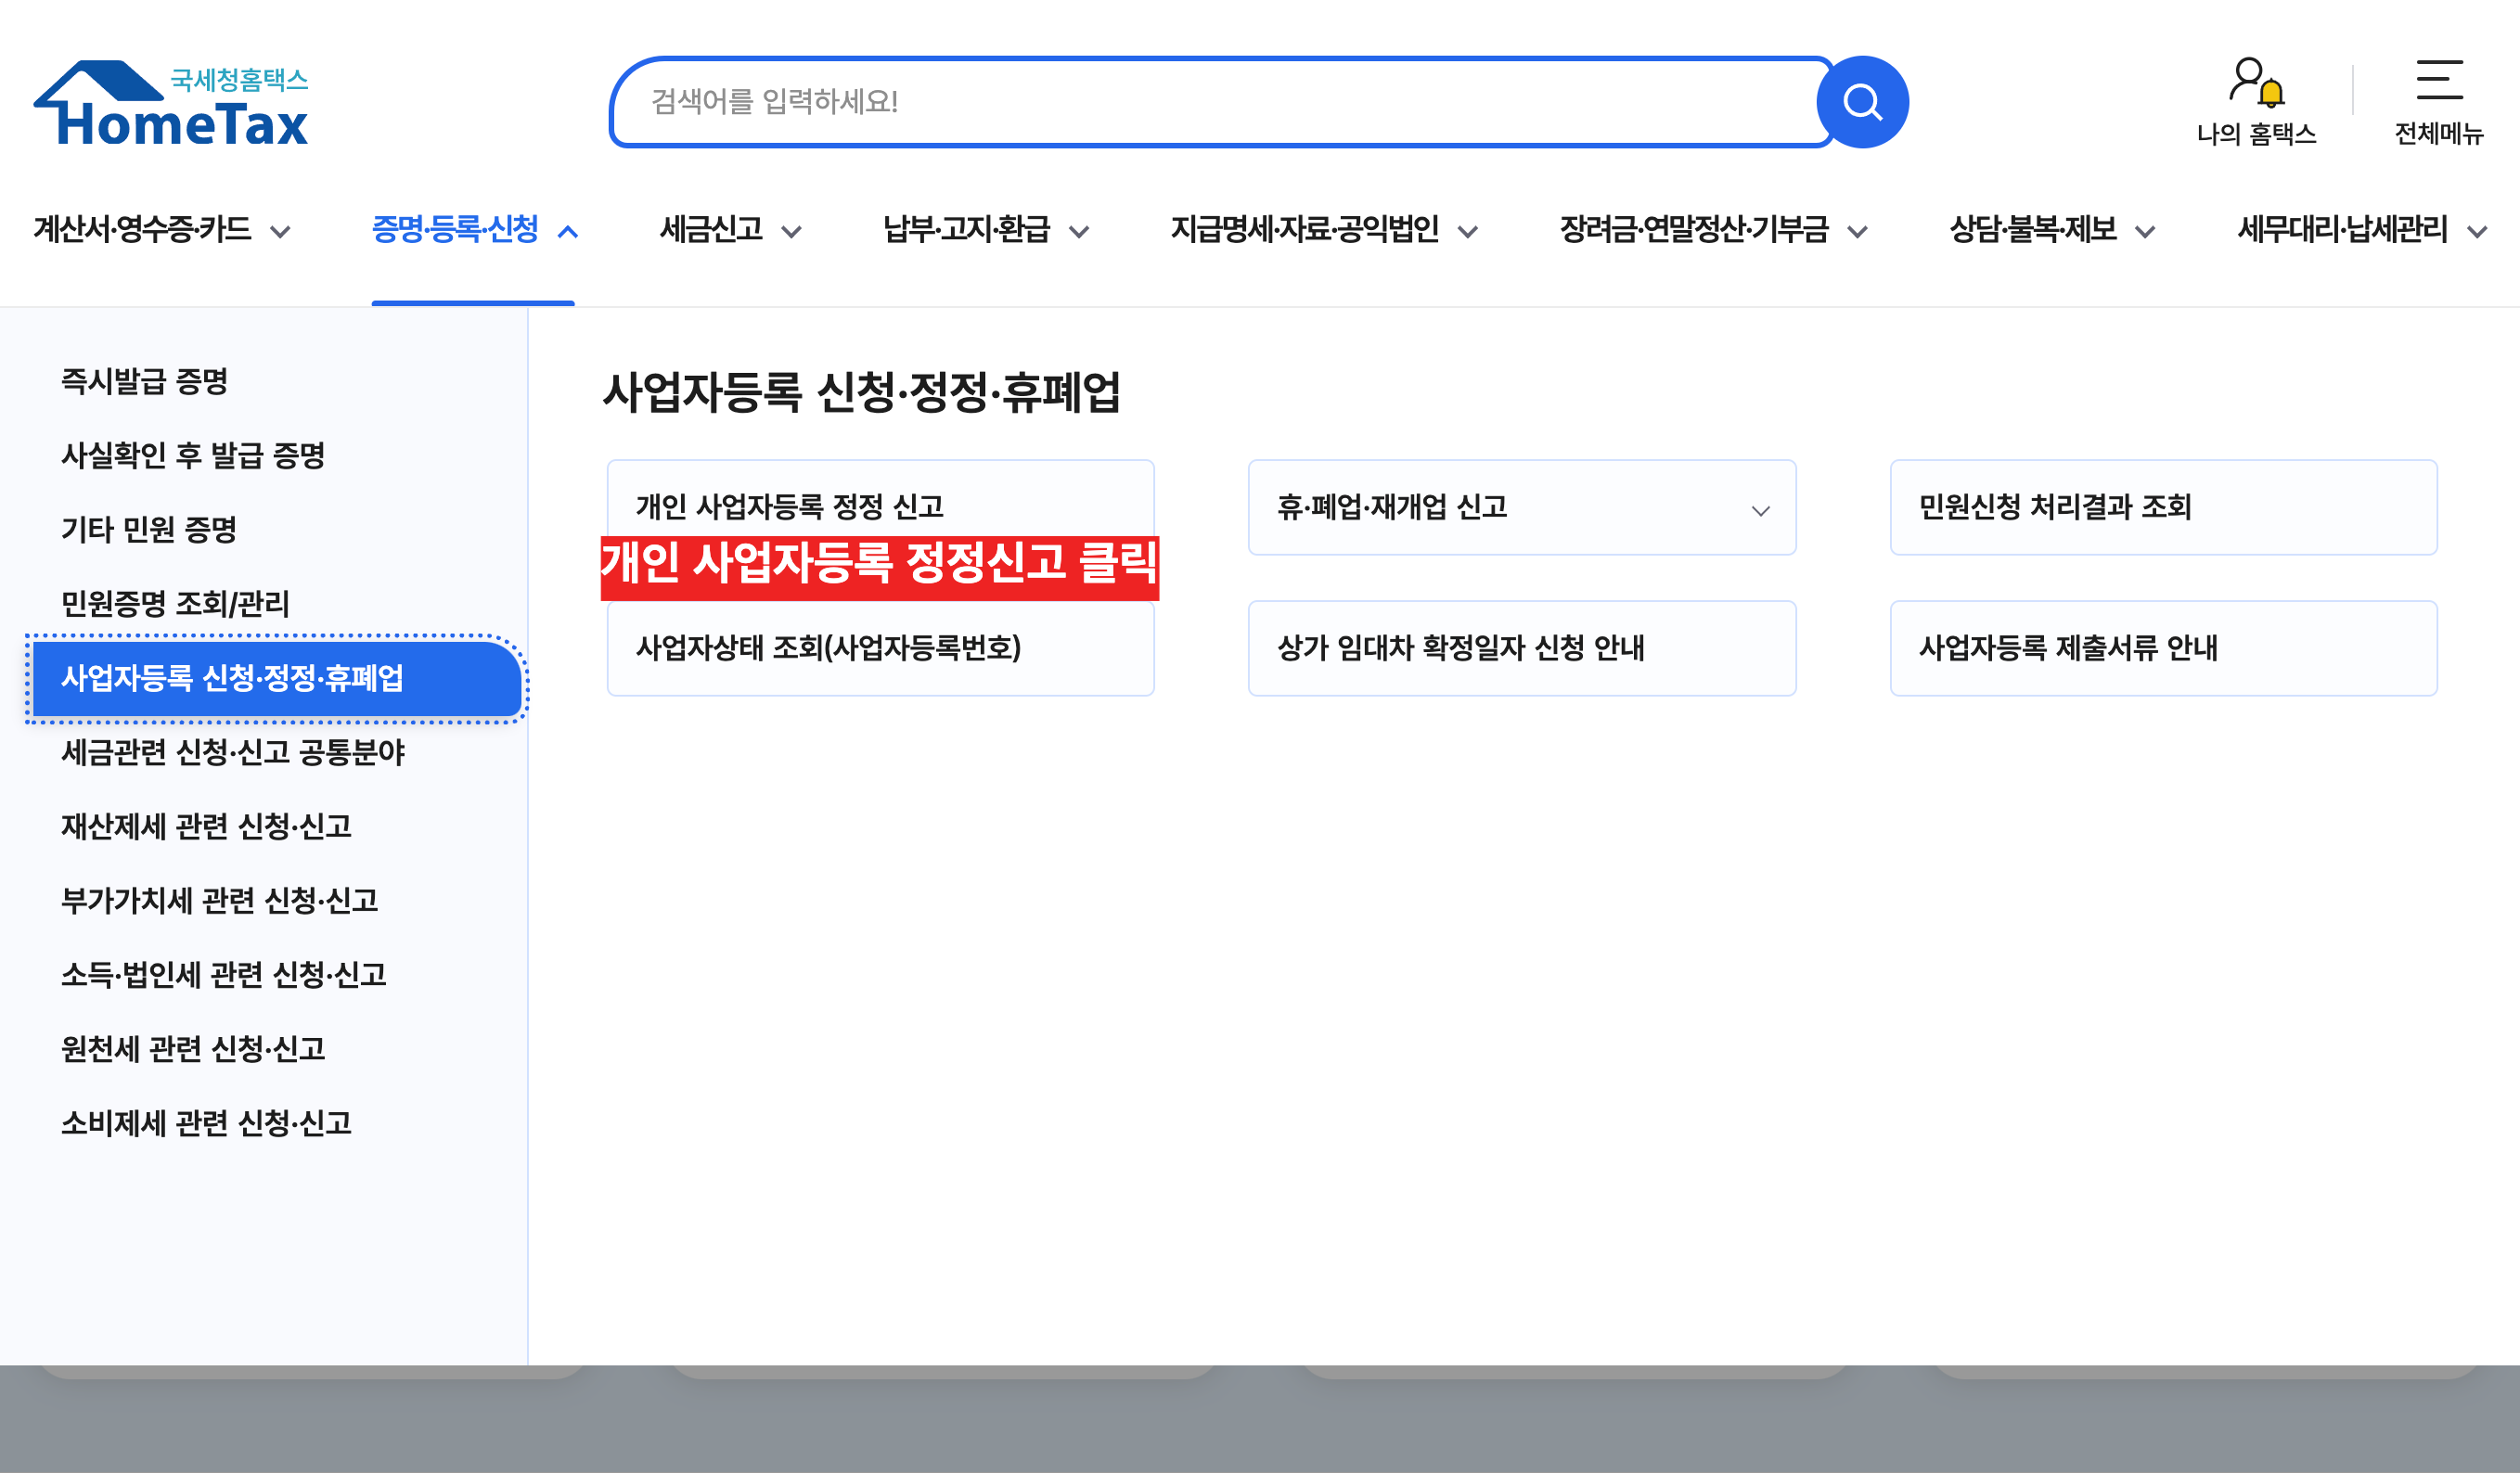Select highlighted 사업자등록 신청·정정·휴폐업 sidebar item
Screen dimensions: 2520x1473
coord(277,678)
